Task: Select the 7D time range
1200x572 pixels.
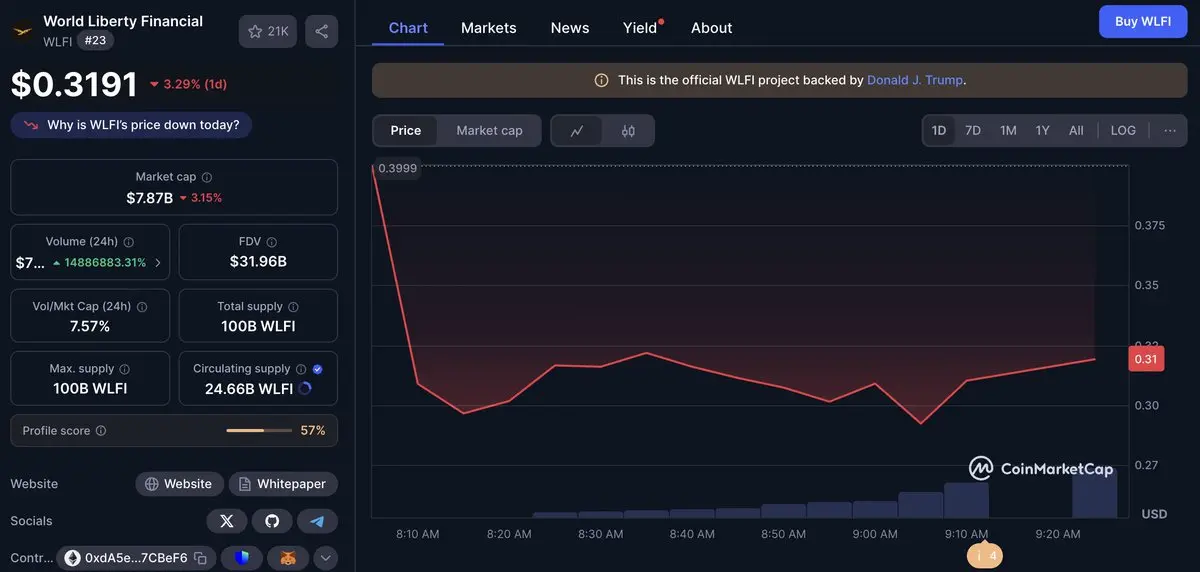Action: tap(973, 131)
